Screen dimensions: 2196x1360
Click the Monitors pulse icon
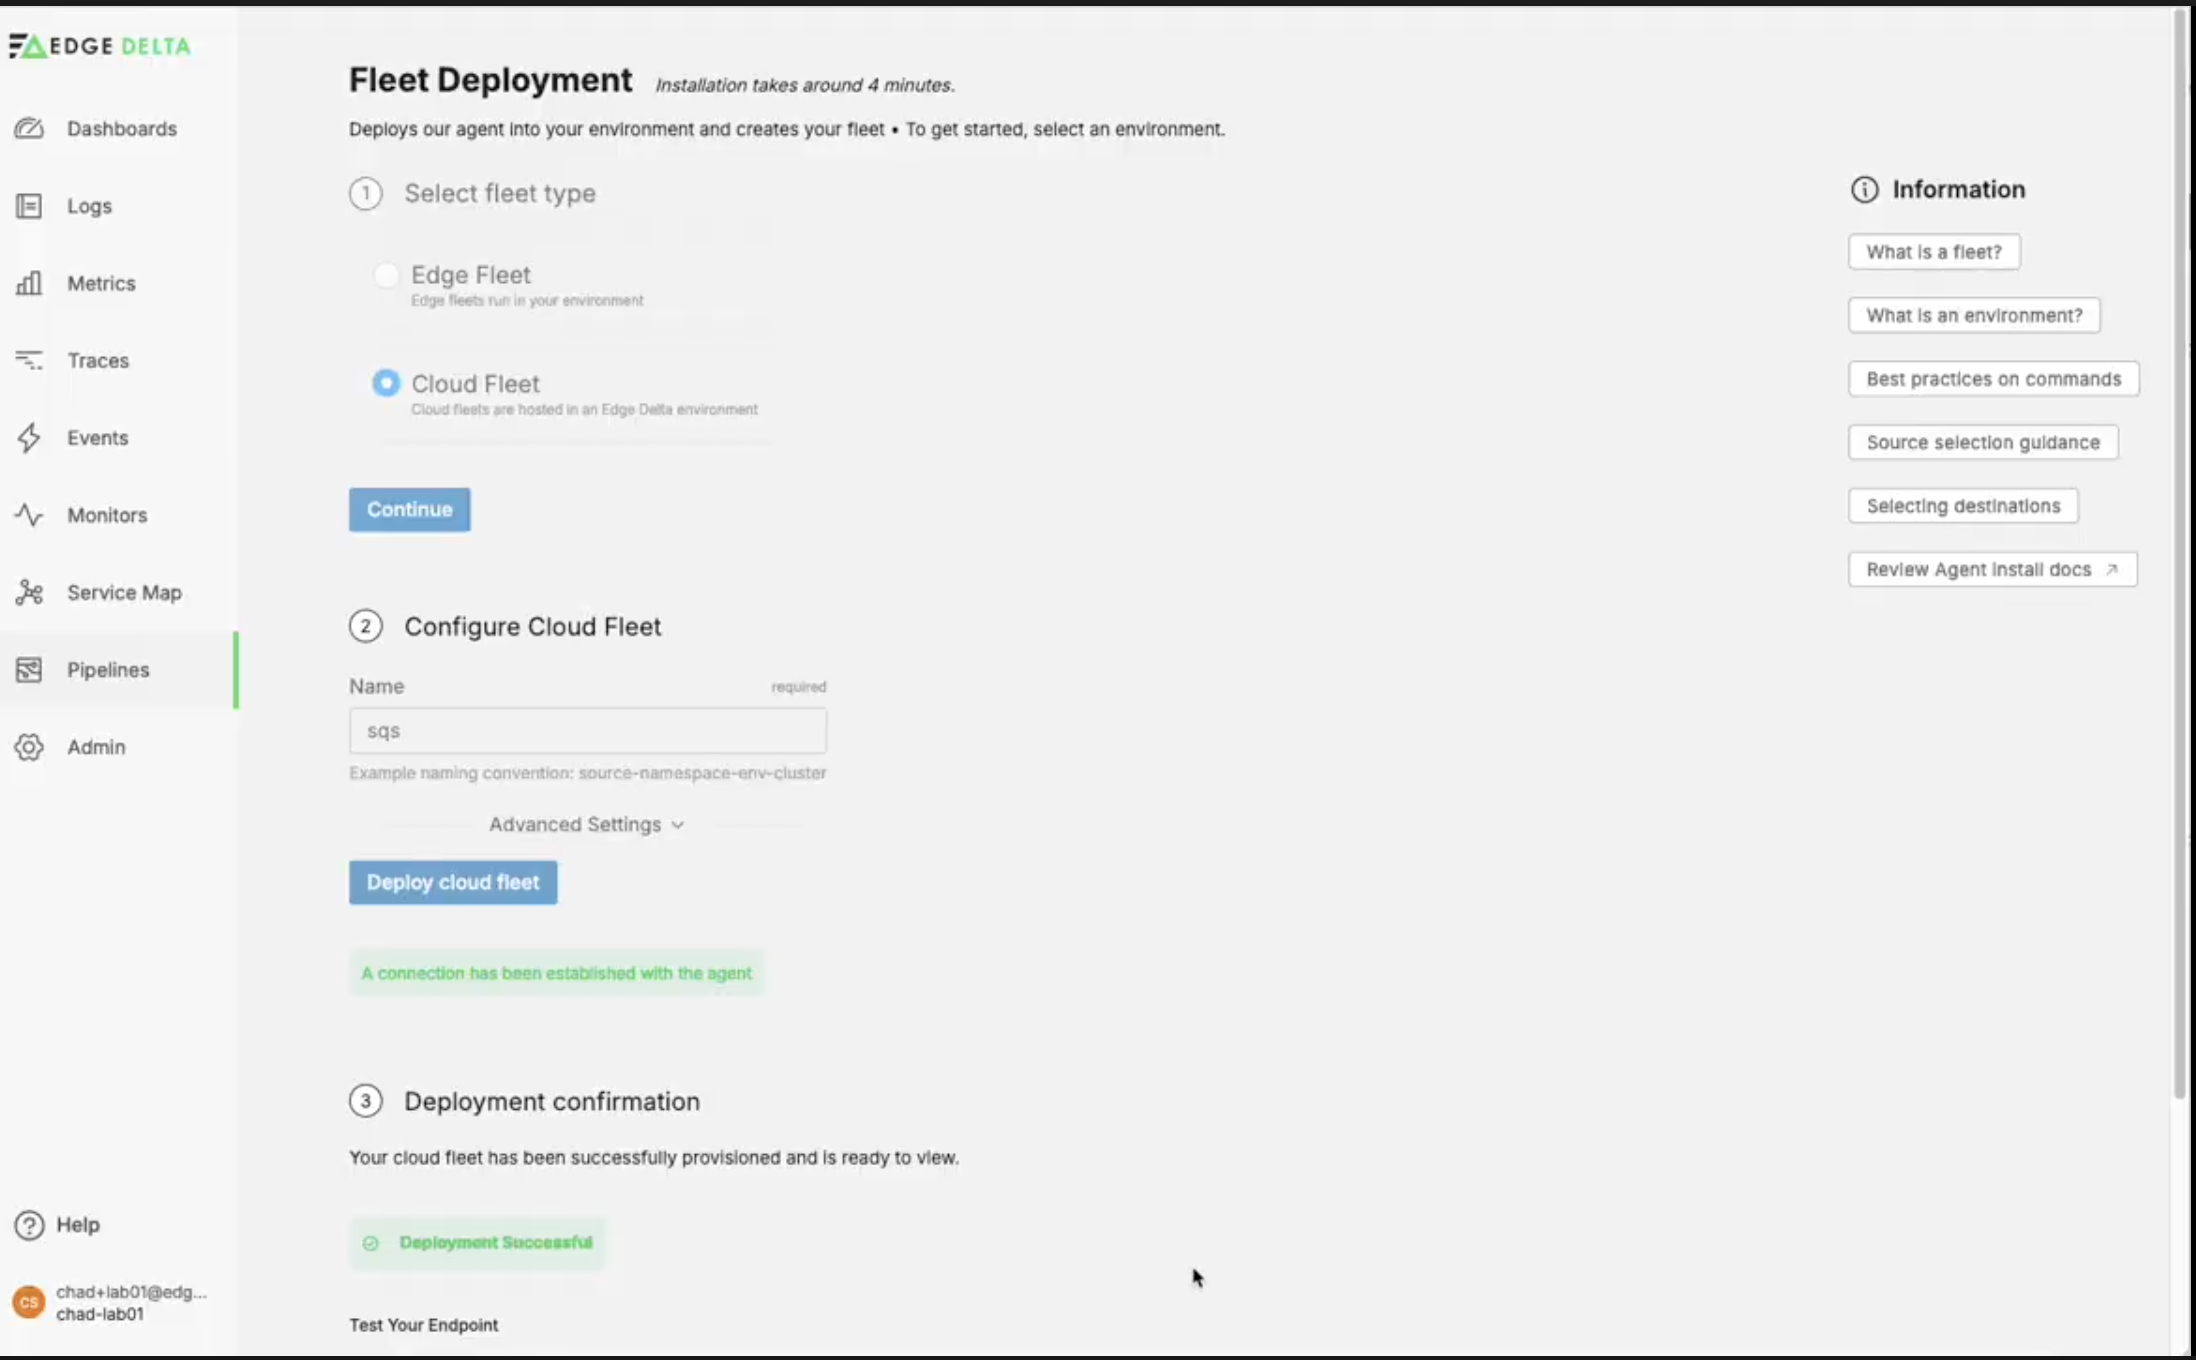point(29,515)
